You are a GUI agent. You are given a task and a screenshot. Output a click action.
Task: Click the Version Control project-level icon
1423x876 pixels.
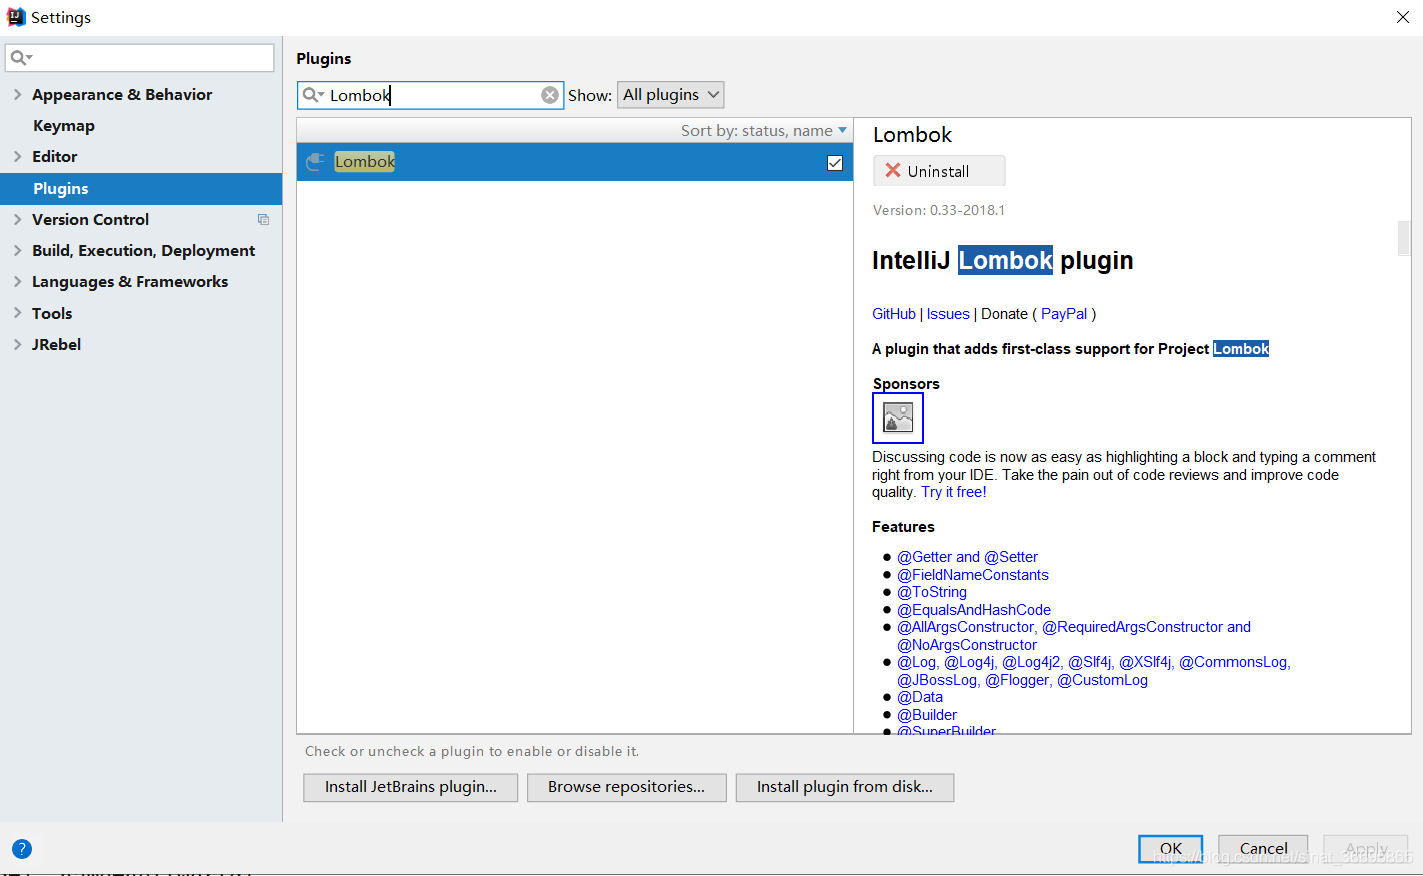coord(264,220)
